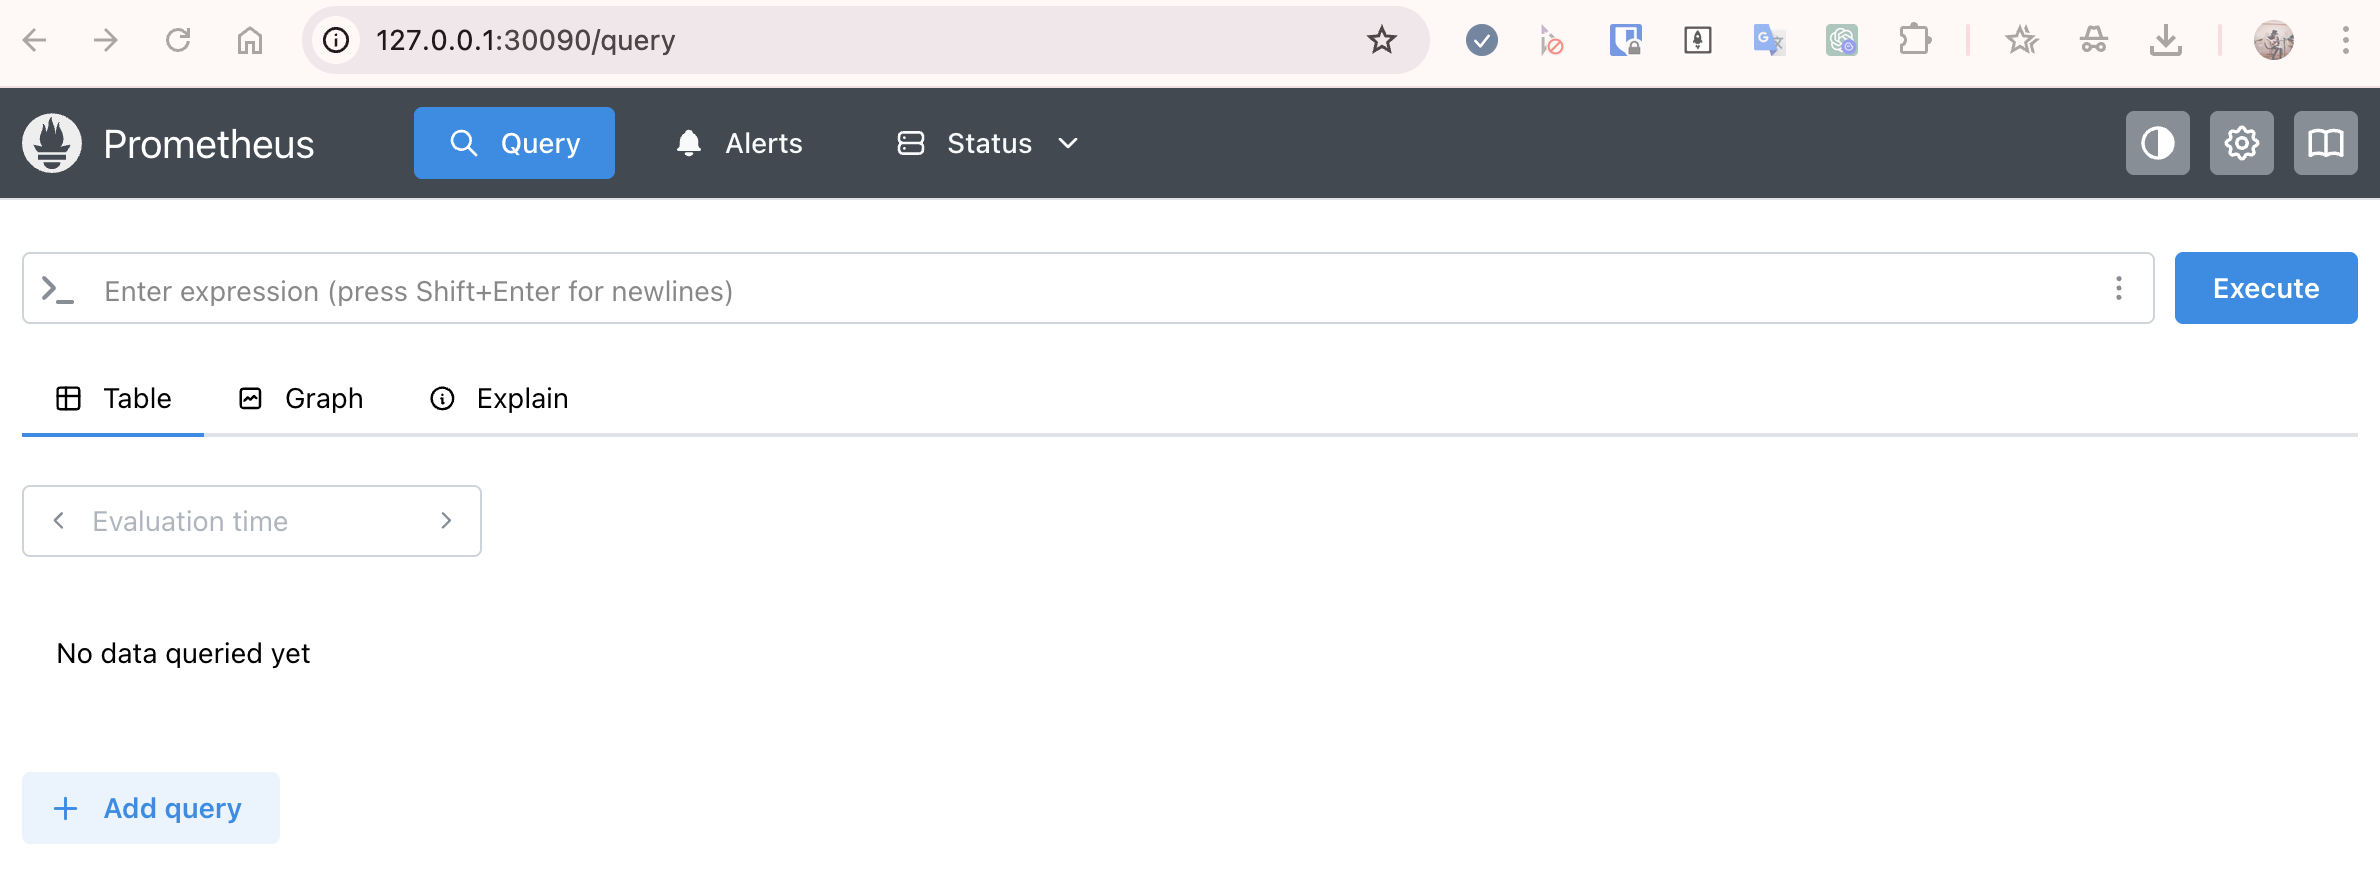
Task: Click the browser downloads icon
Action: click(2165, 40)
